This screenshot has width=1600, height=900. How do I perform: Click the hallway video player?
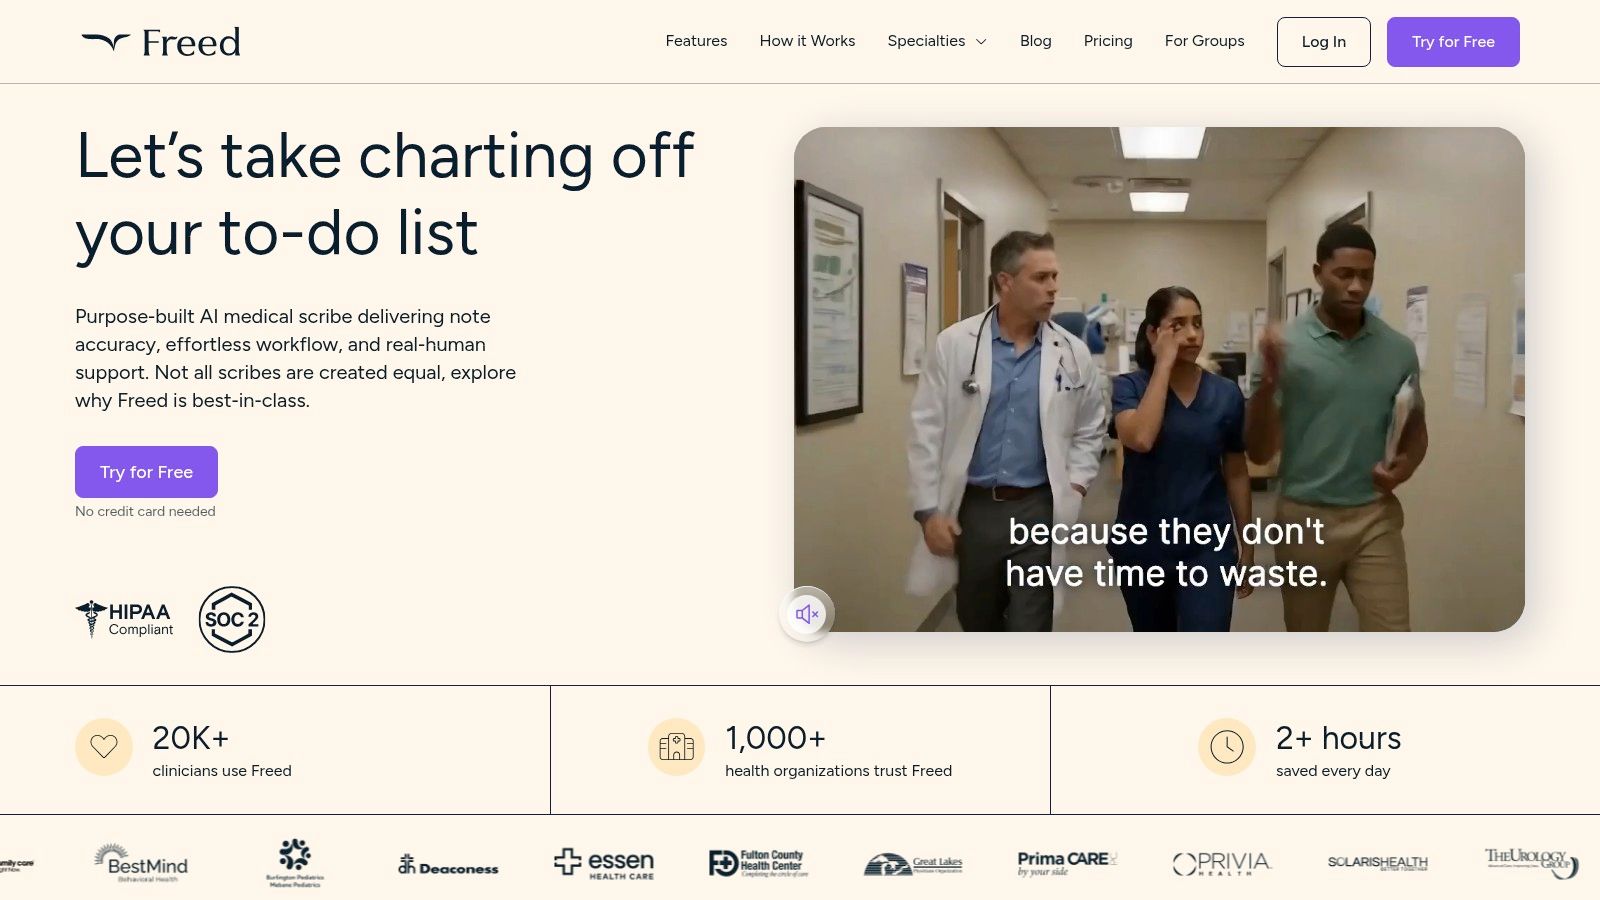tap(1159, 379)
